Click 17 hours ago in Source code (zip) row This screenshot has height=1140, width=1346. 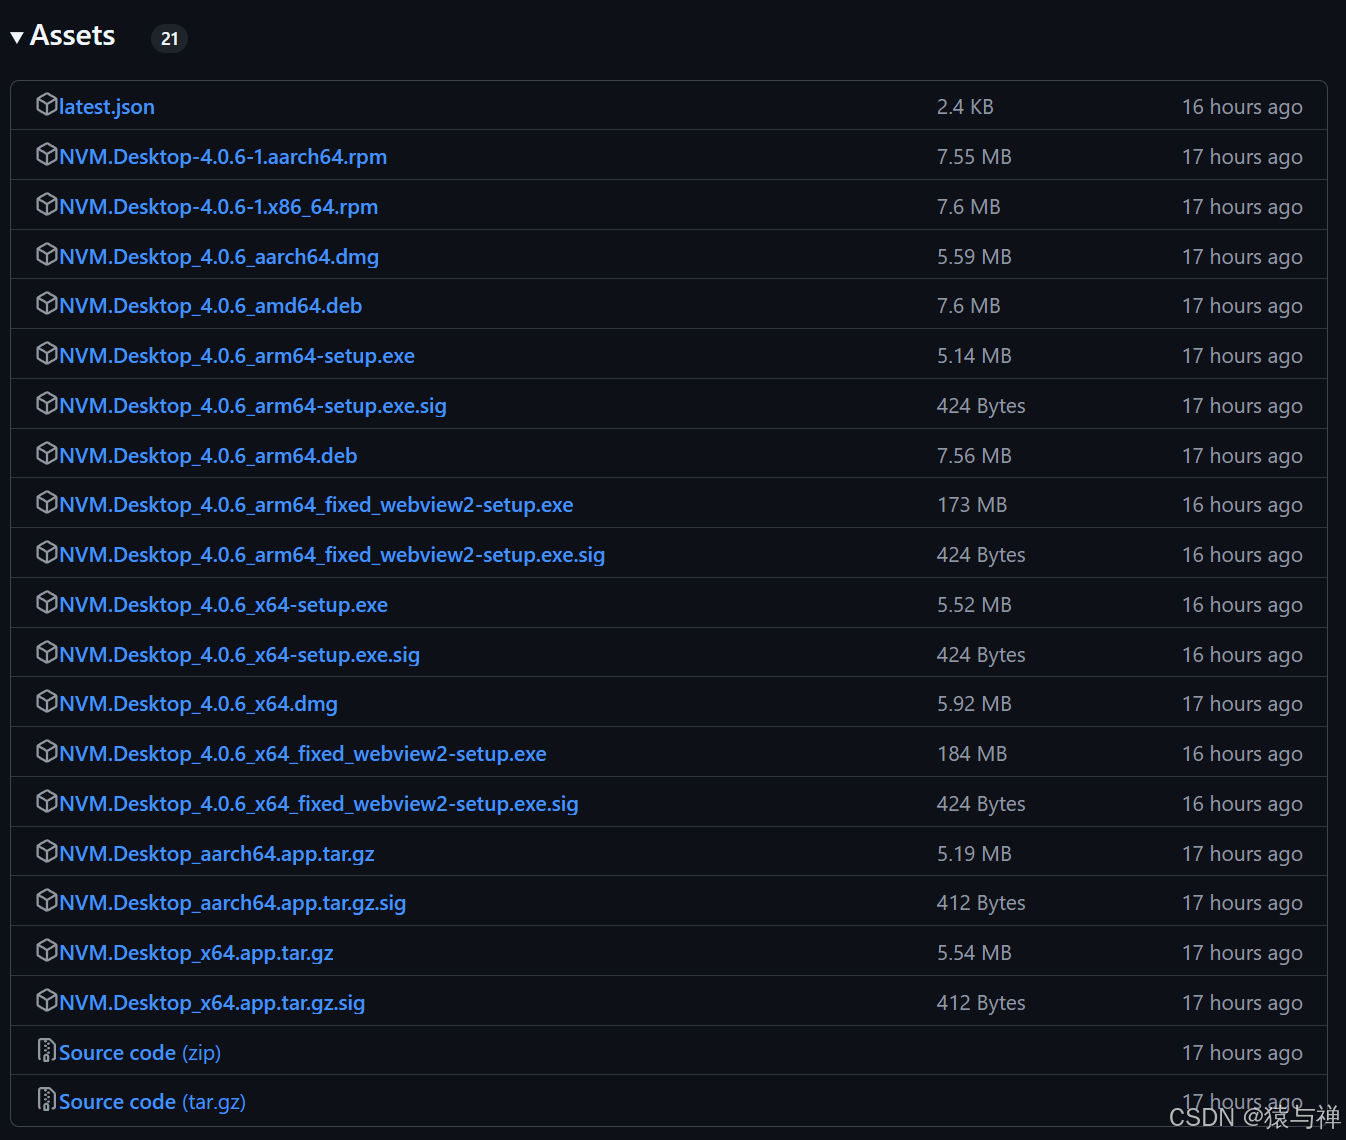pyautogui.click(x=1242, y=1053)
